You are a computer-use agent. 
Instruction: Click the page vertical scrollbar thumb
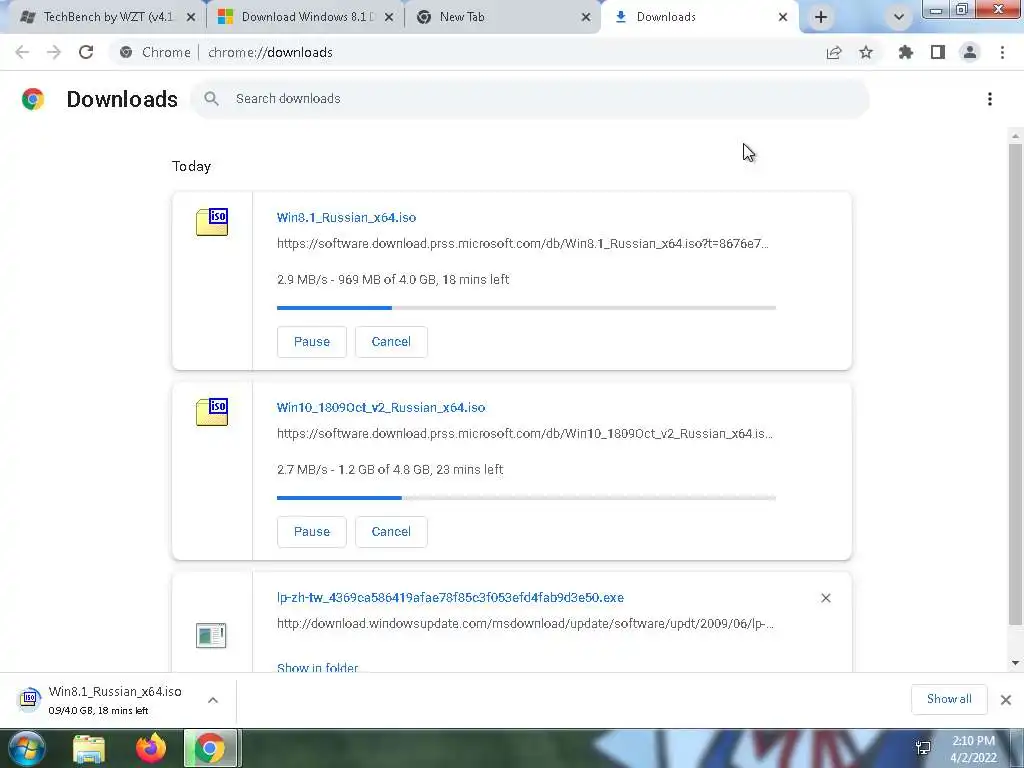pos(1015,384)
